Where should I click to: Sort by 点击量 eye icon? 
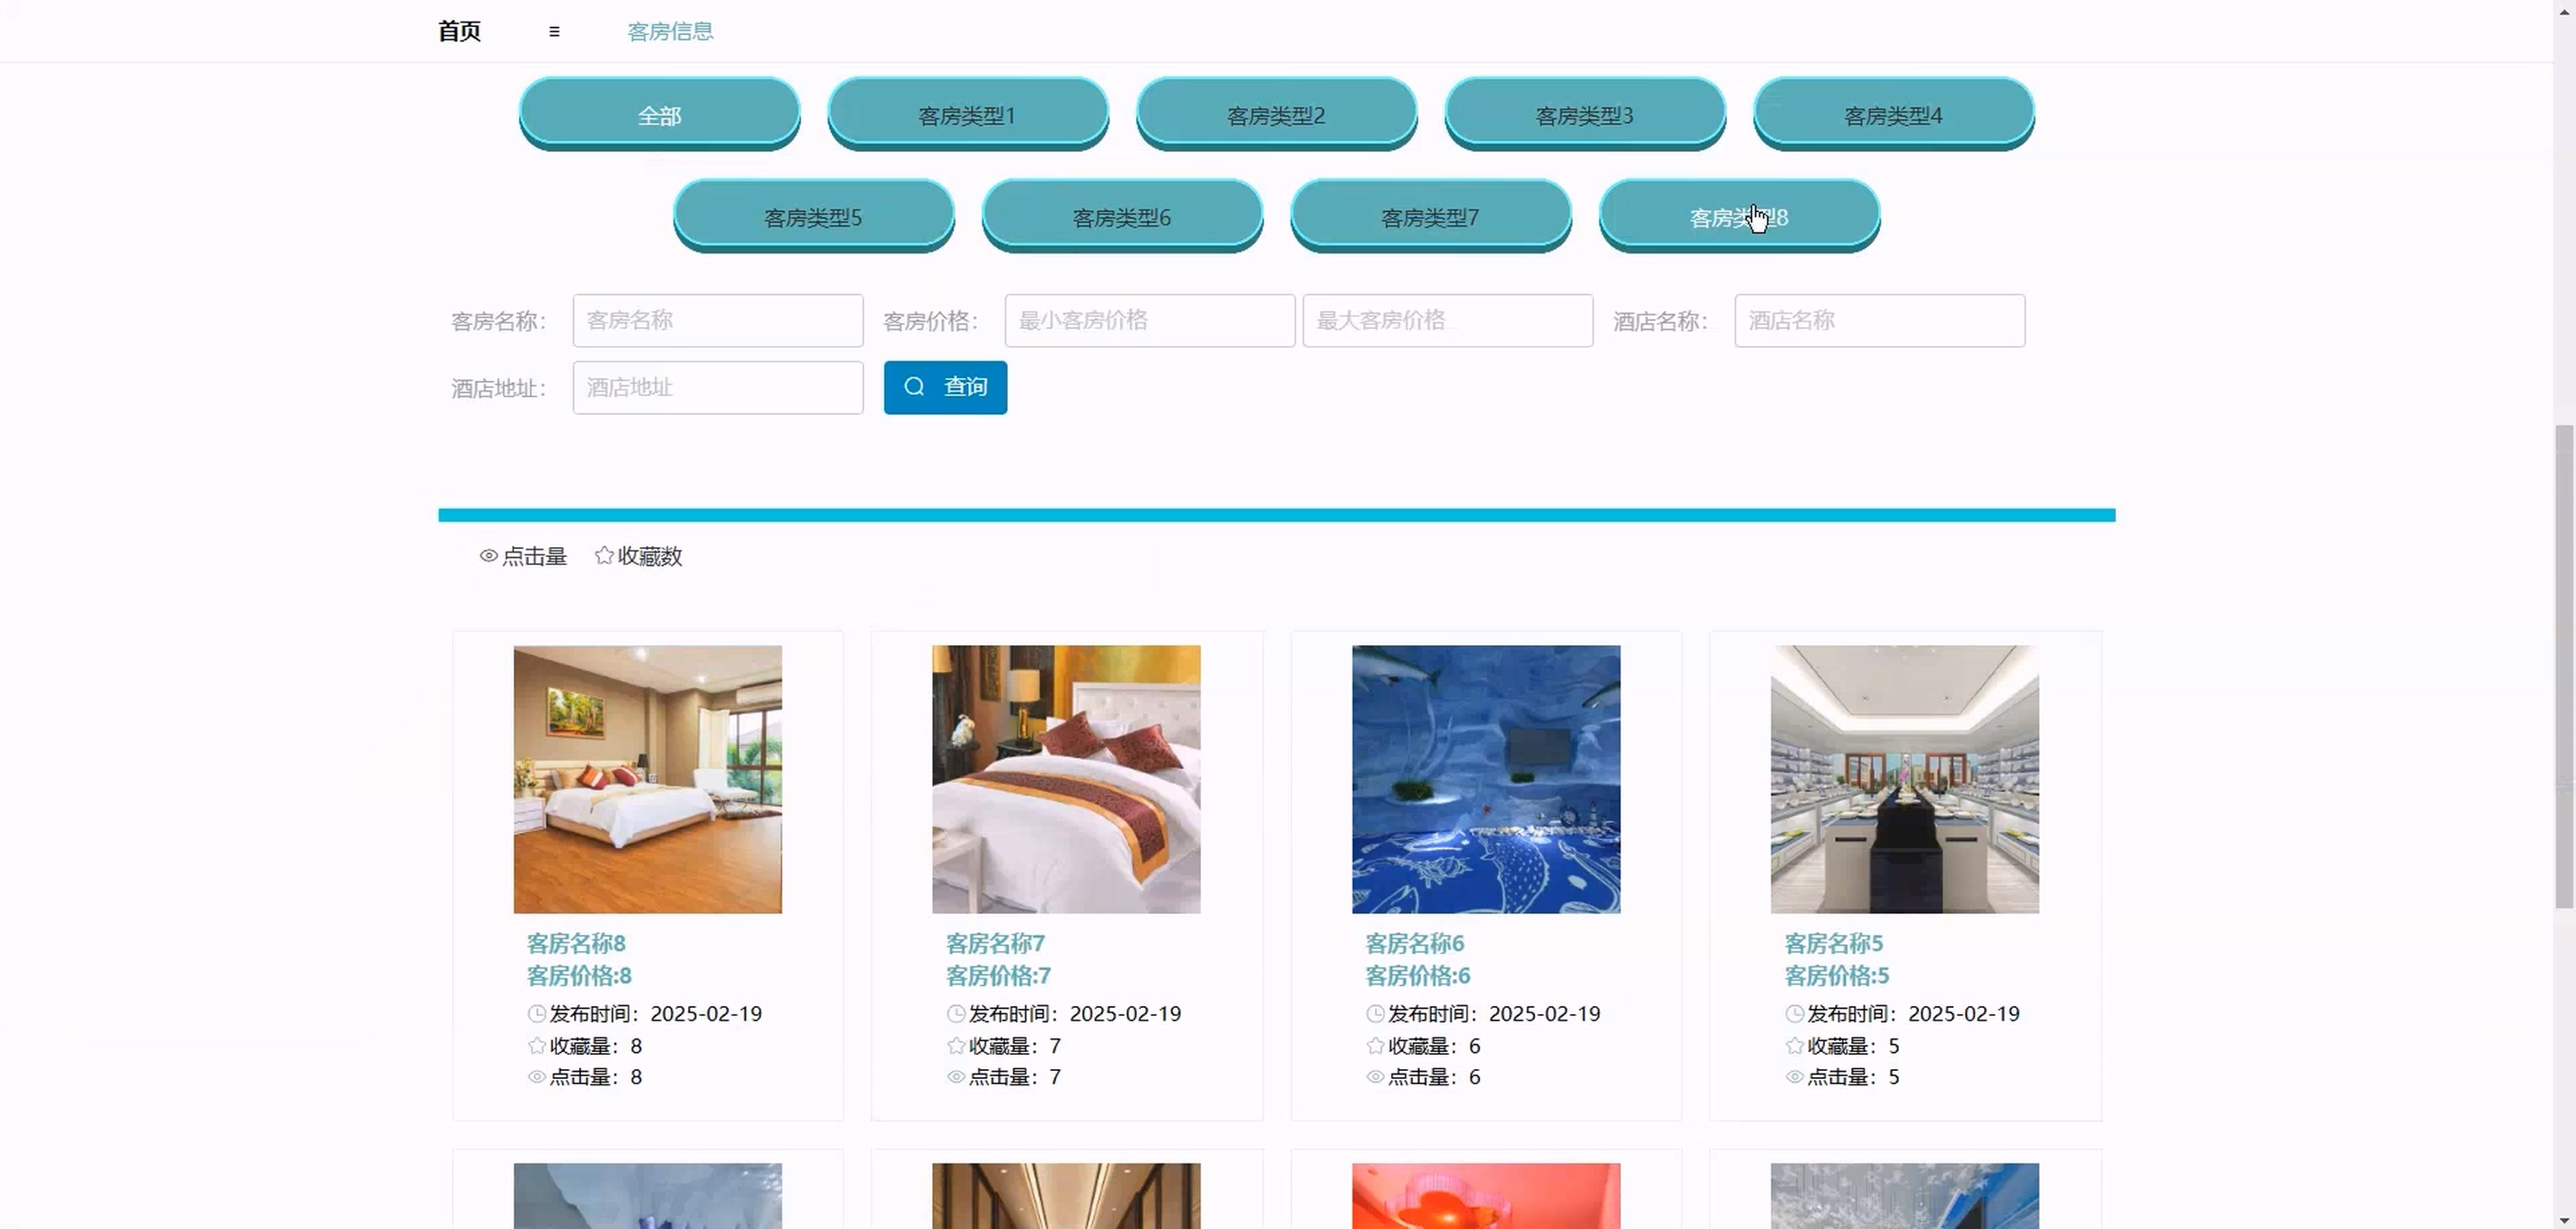click(x=488, y=556)
